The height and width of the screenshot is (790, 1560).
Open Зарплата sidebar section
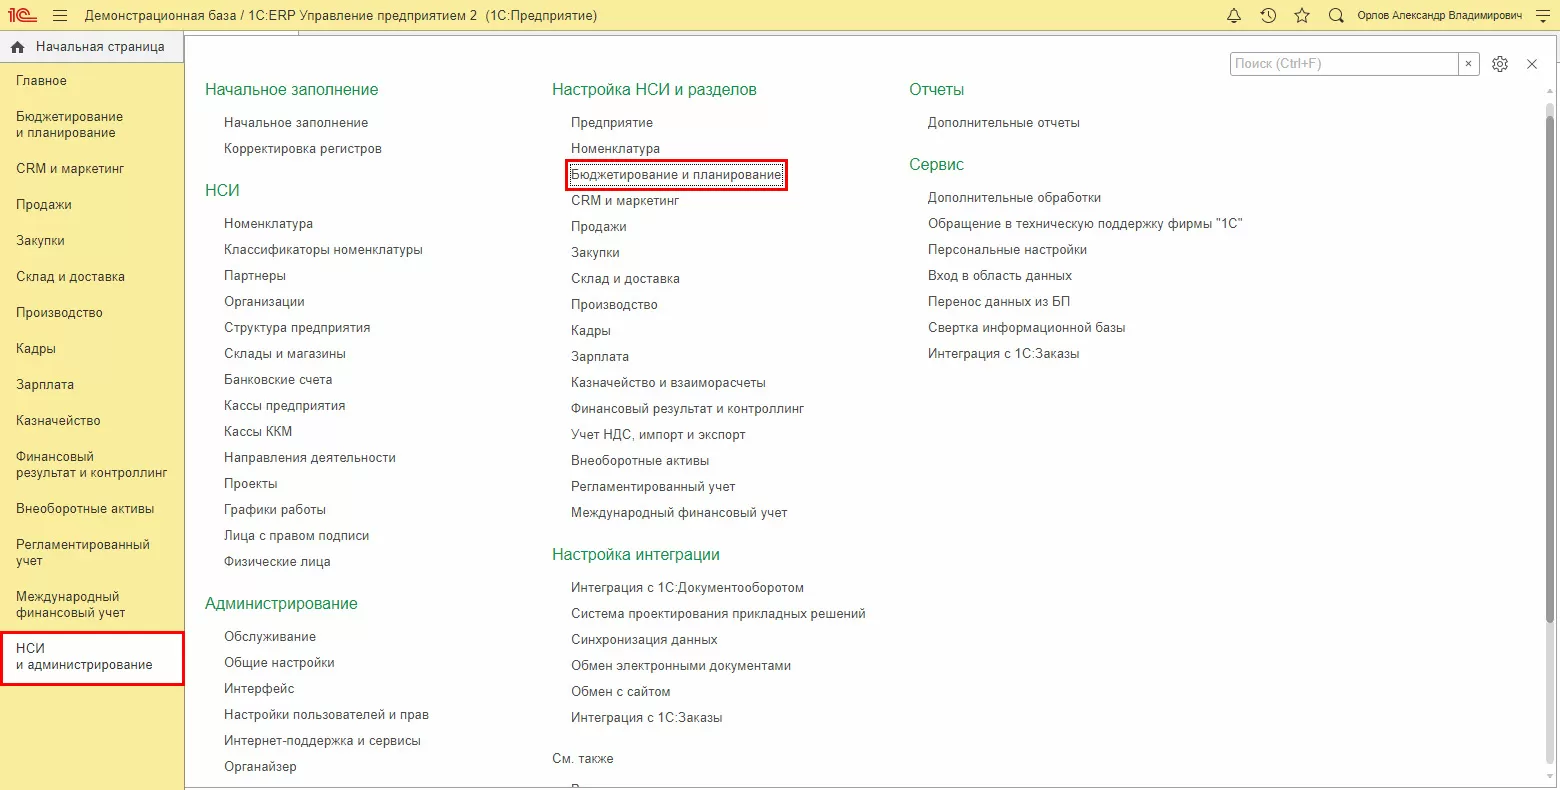(45, 385)
